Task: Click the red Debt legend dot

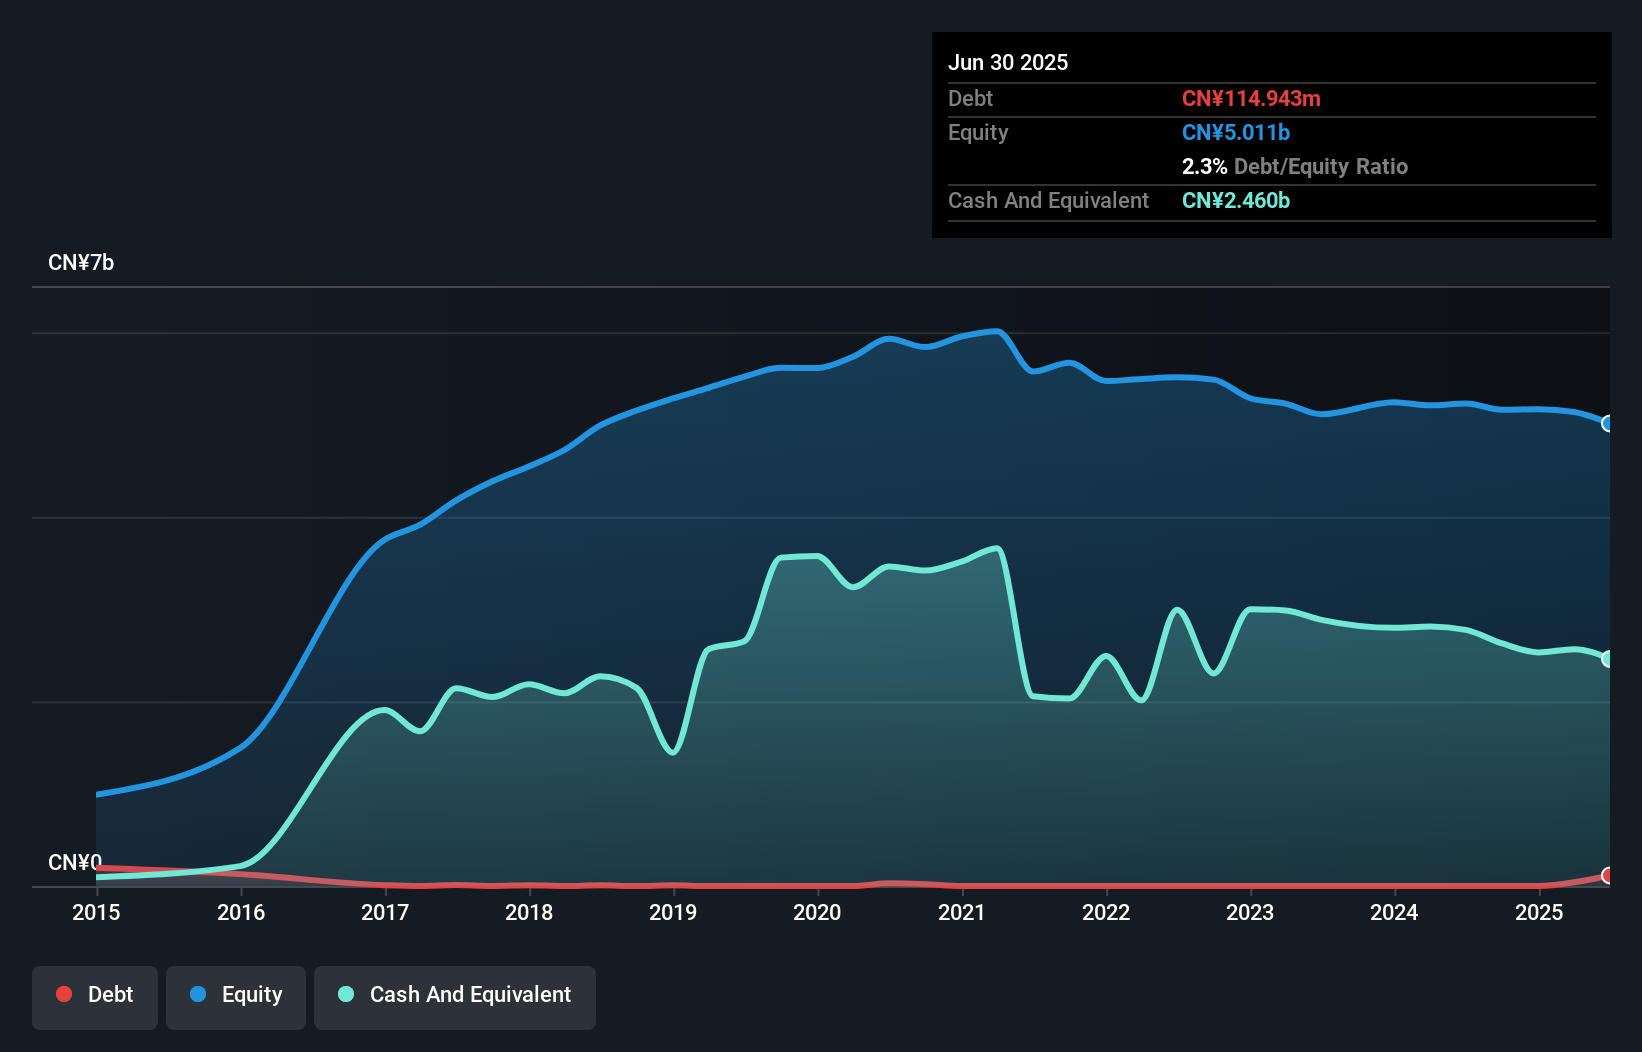Action: pyautogui.click(x=64, y=994)
